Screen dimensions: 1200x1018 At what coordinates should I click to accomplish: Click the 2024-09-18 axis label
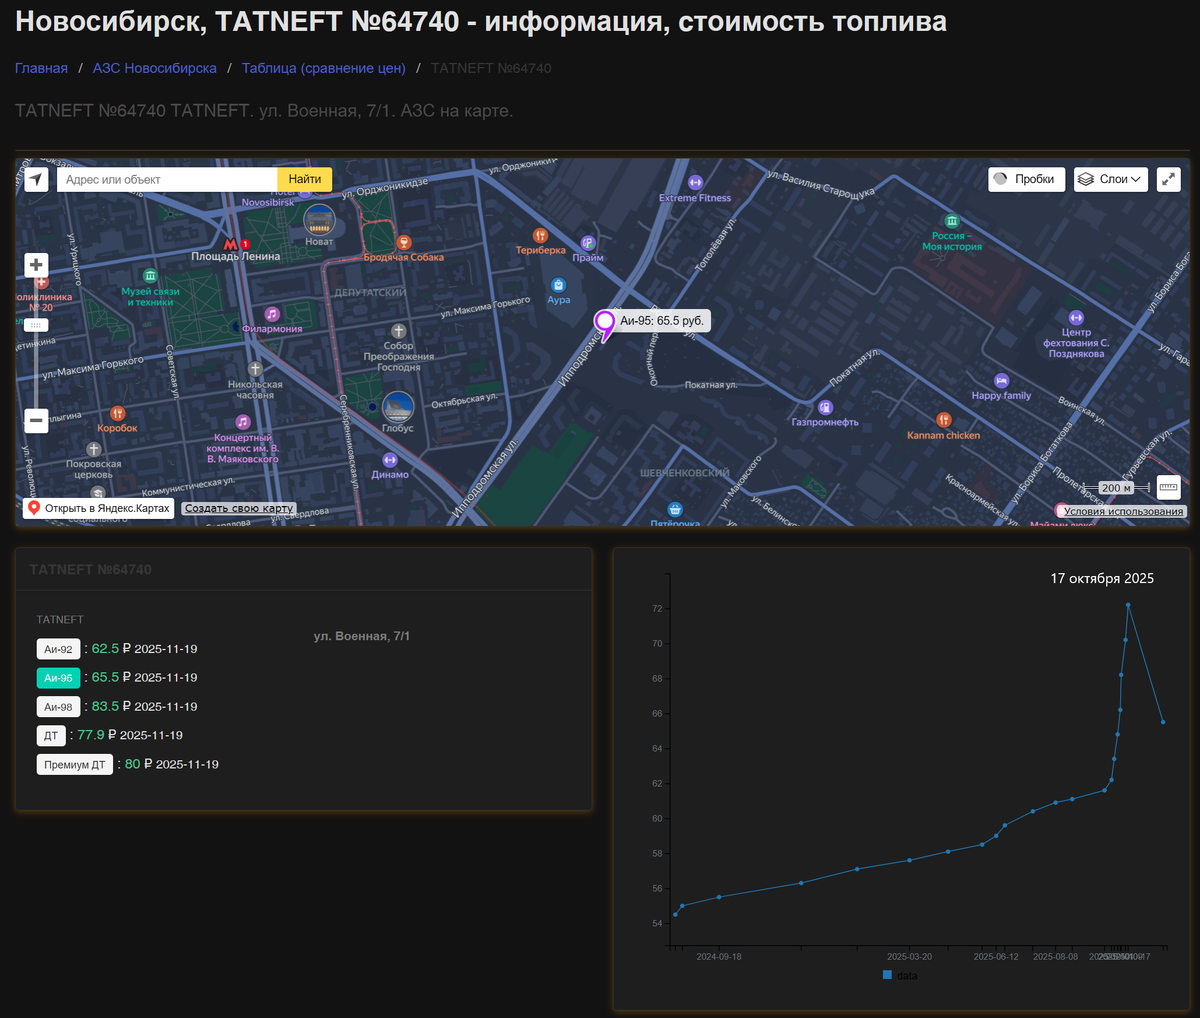tap(719, 957)
